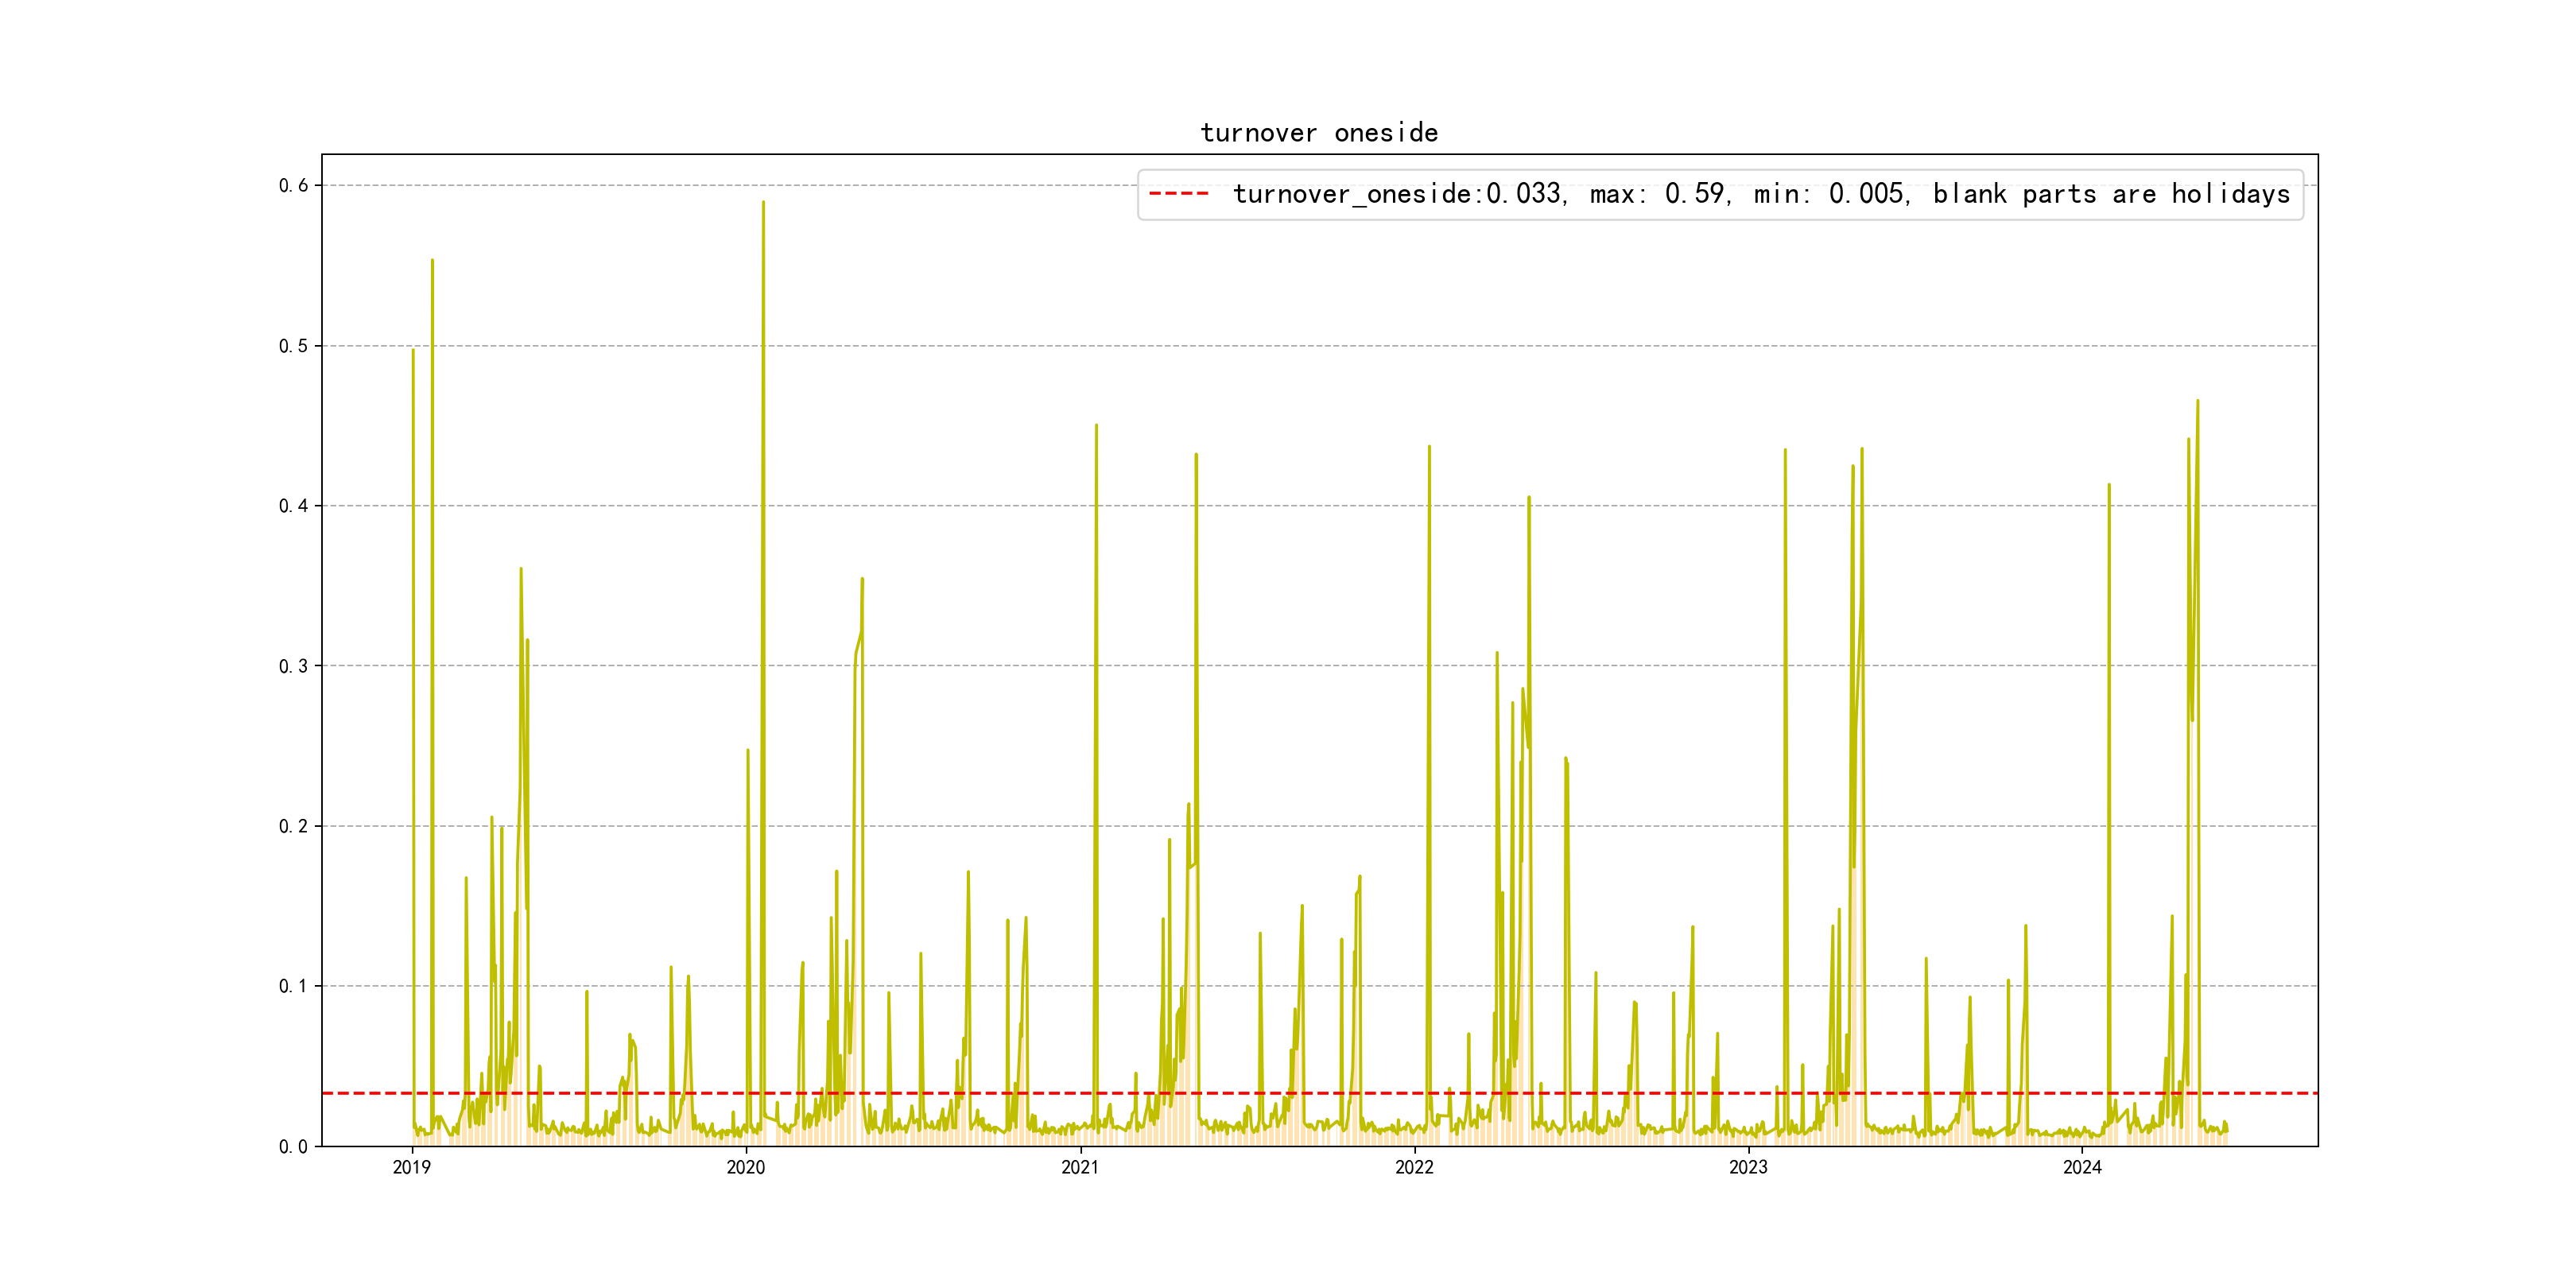Click the 'turnover oneside' chart title
The width and height of the screenshot is (2576, 1288).
tap(1318, 133)
